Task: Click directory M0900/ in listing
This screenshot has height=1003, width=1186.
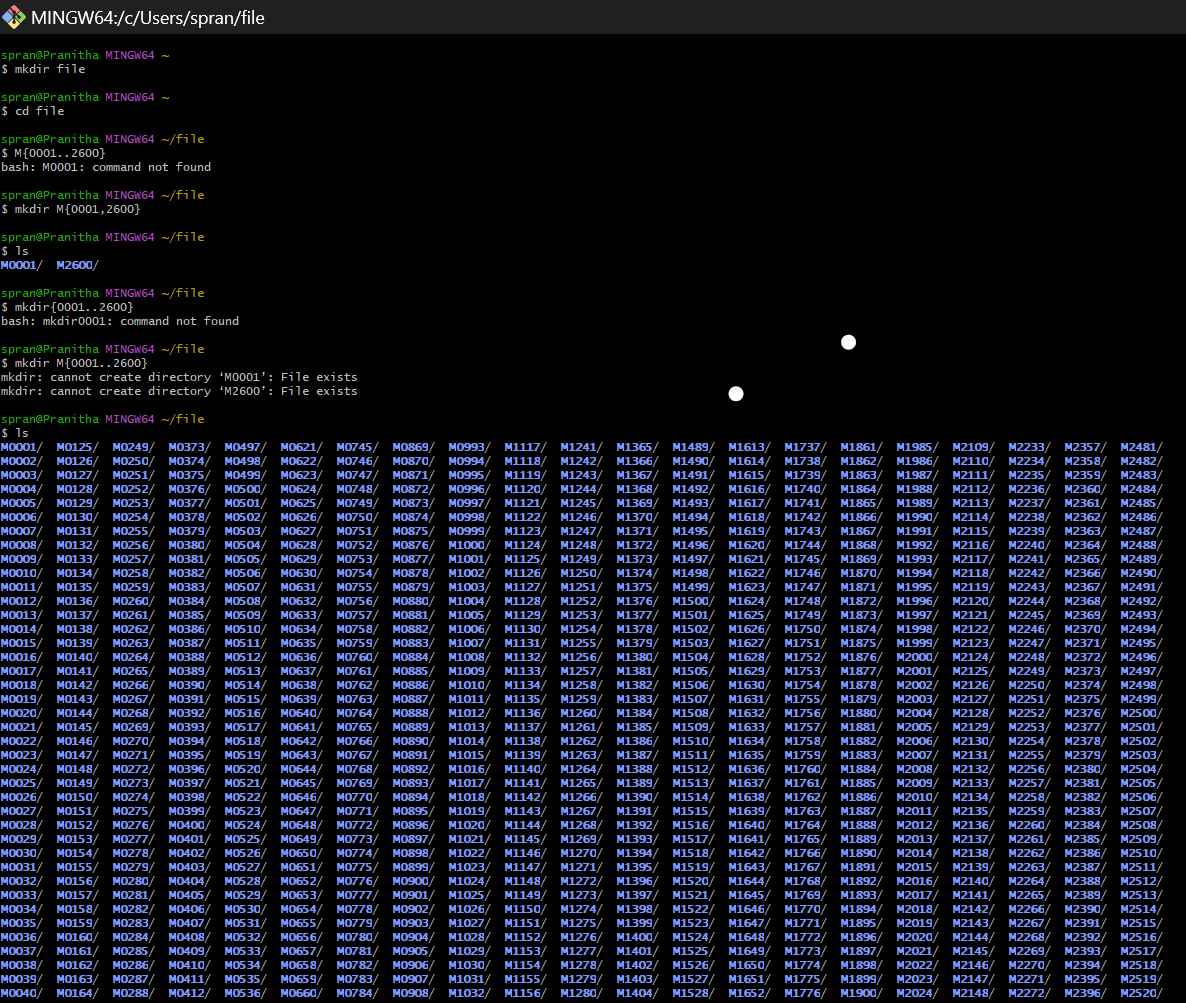Action: pyautogui.click(x=413, y=880)
